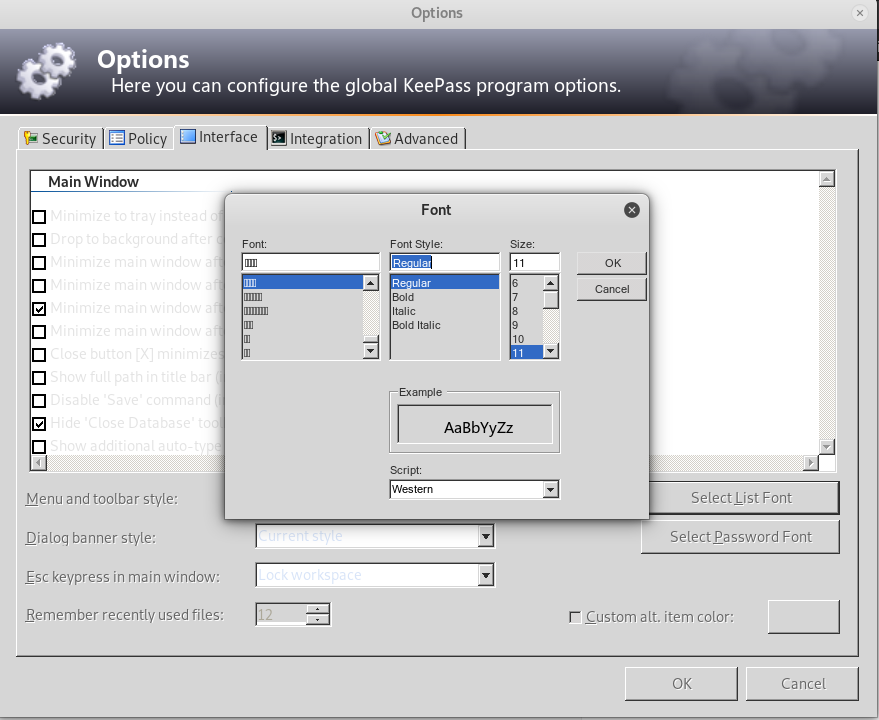
Task: Pick size 7 in the Size list
Action: (526, 297)
